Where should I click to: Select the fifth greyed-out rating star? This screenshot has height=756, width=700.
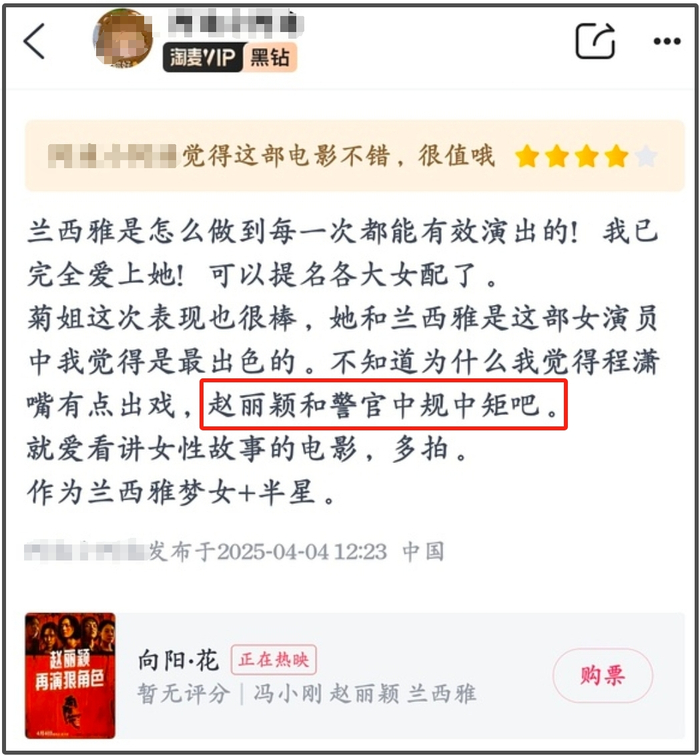point(646,156)
